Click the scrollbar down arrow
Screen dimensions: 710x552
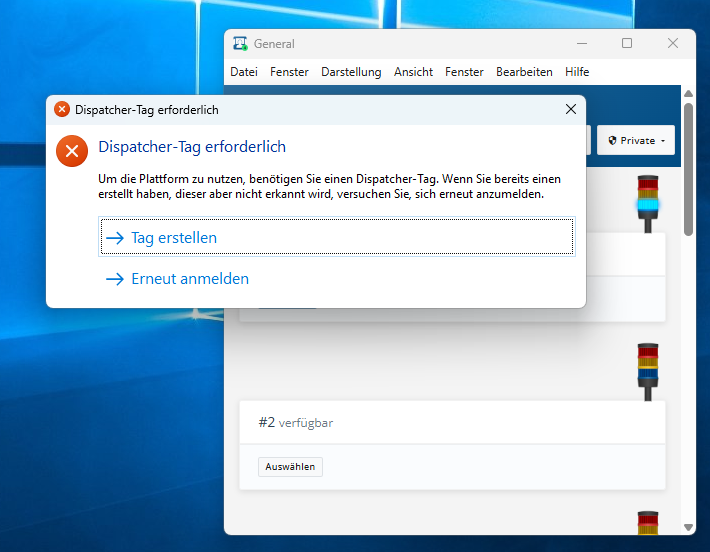[x=688, y=527]
